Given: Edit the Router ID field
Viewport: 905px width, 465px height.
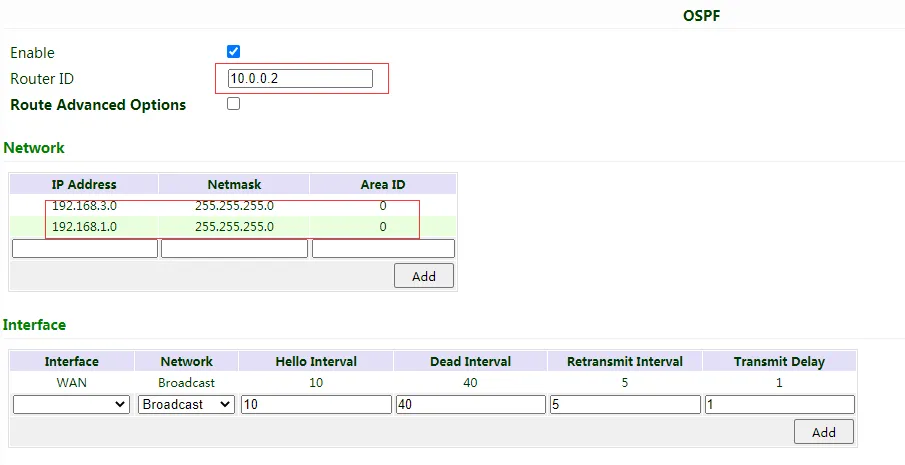Looking at the screenshot, I should [x=300, y=78].
